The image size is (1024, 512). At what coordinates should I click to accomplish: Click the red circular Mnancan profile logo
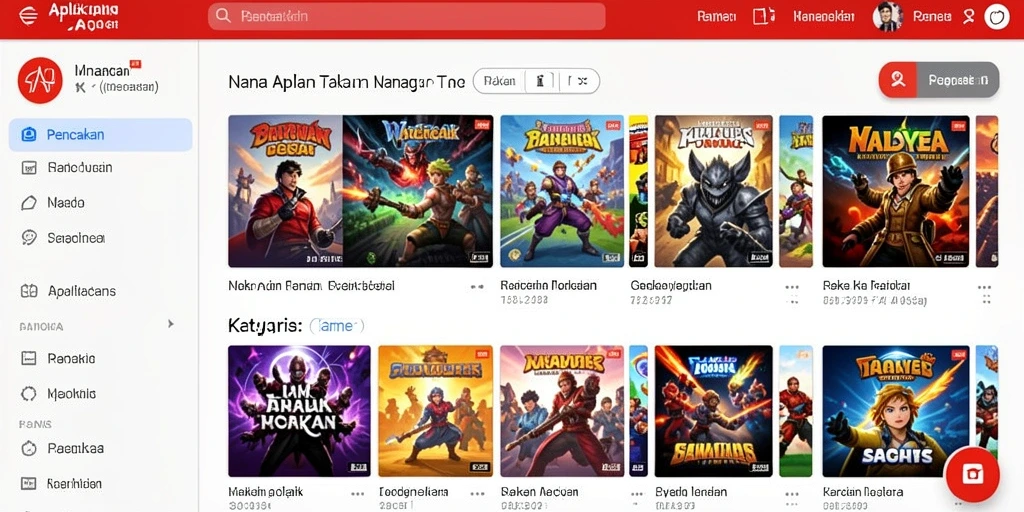(40, 80)
